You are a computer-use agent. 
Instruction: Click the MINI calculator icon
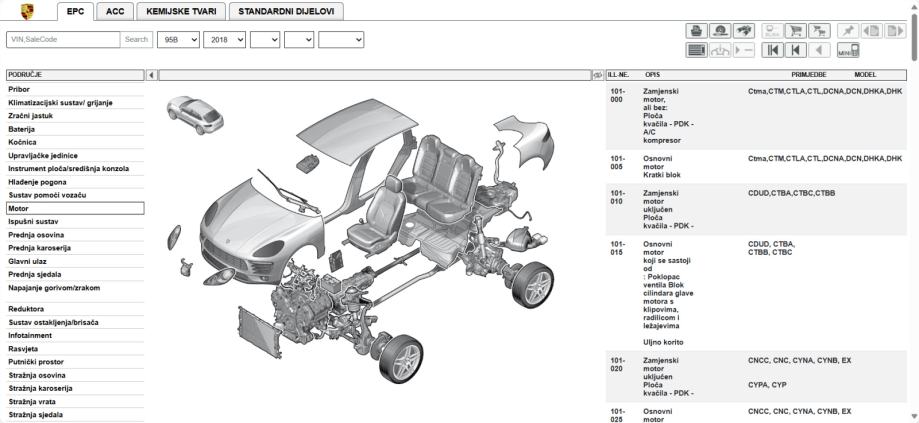point(848,50)
